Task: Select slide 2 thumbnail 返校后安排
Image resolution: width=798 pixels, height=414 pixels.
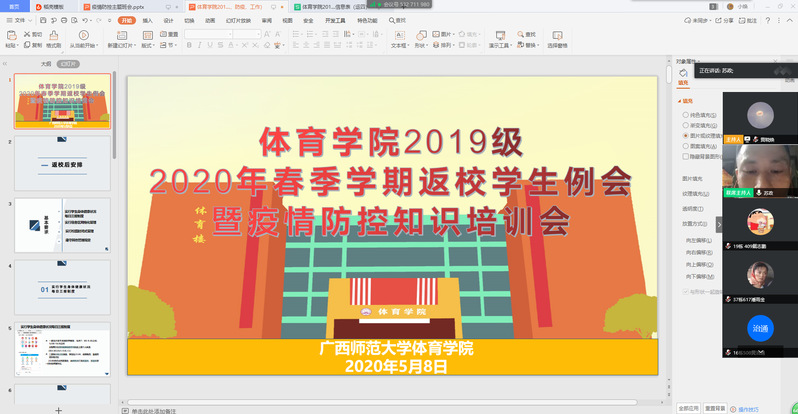Action: [x=62, y=163]
